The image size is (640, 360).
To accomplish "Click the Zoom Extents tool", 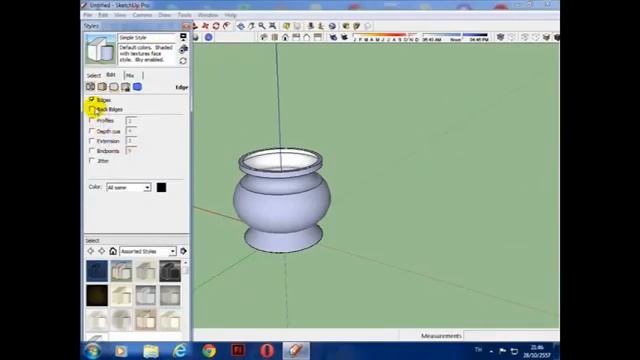I will click(x=272, y=26).
